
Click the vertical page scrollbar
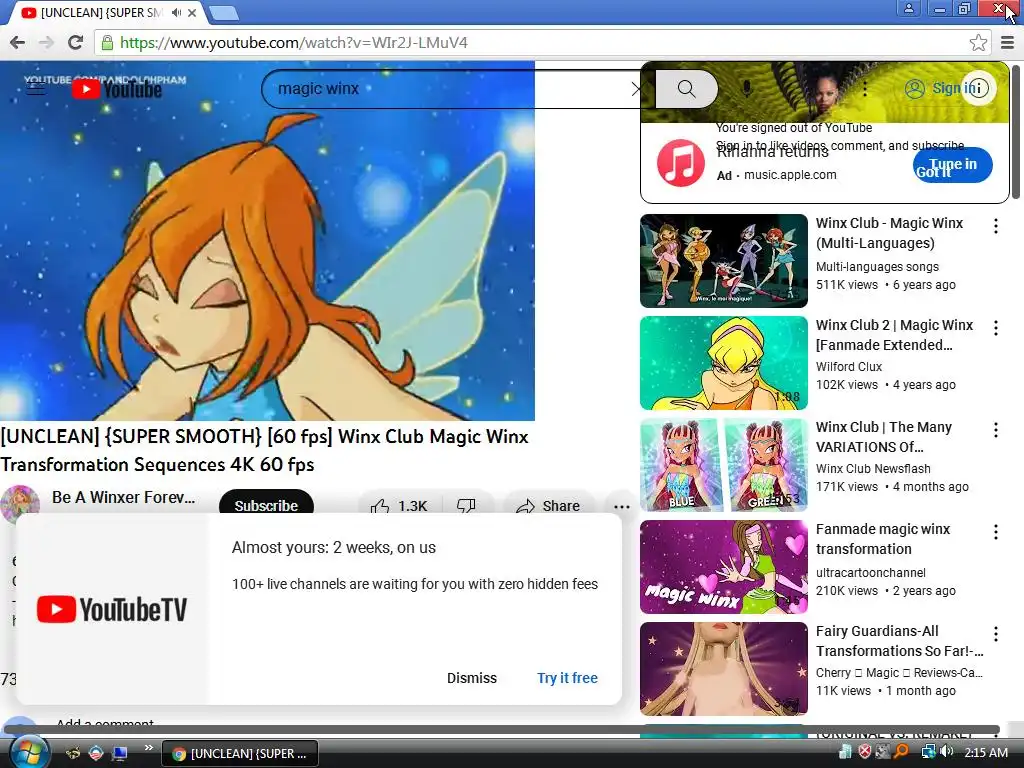1017,133
